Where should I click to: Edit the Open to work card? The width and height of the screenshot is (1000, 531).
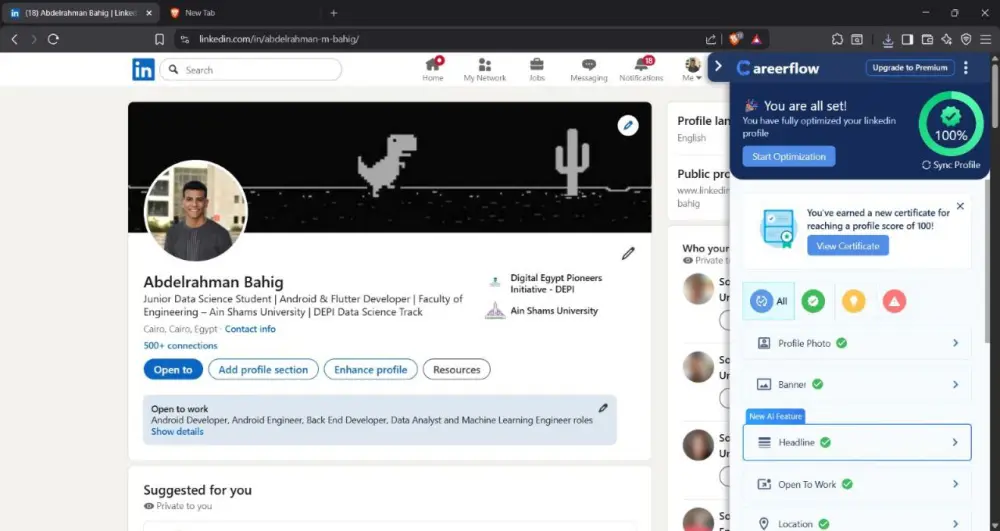[603, 408]
